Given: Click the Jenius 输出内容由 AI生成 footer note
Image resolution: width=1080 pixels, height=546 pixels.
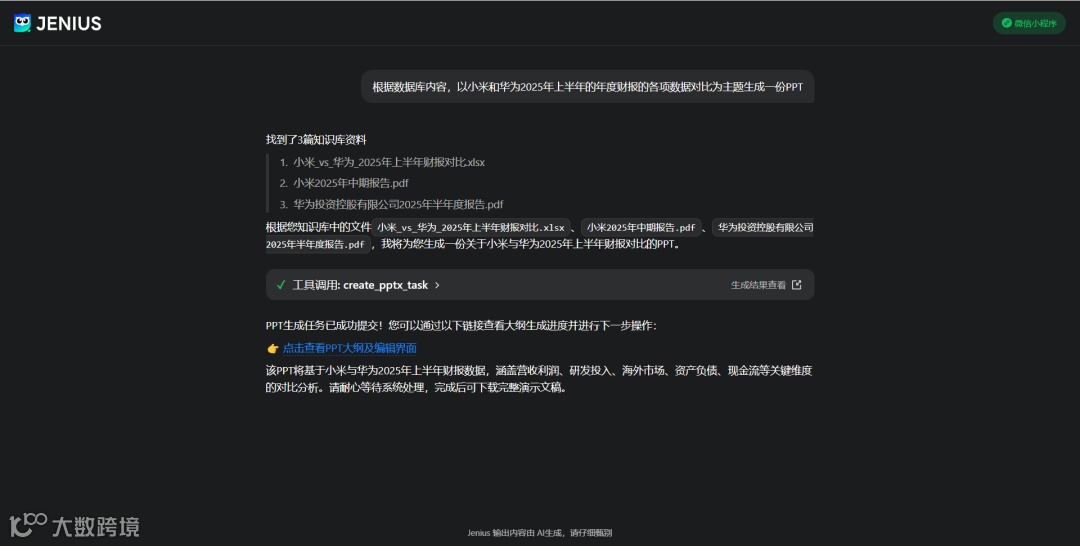Looking at the screenshot, I should tap(539, 533).
